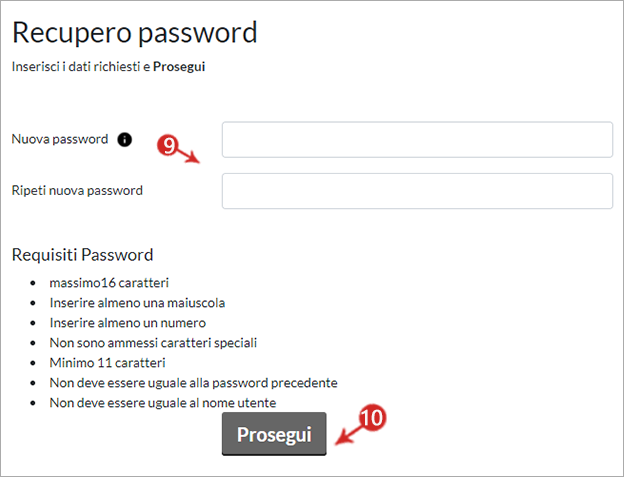Click the nome utente requirement line
The image size is (624, 477).
click(163, 403)
